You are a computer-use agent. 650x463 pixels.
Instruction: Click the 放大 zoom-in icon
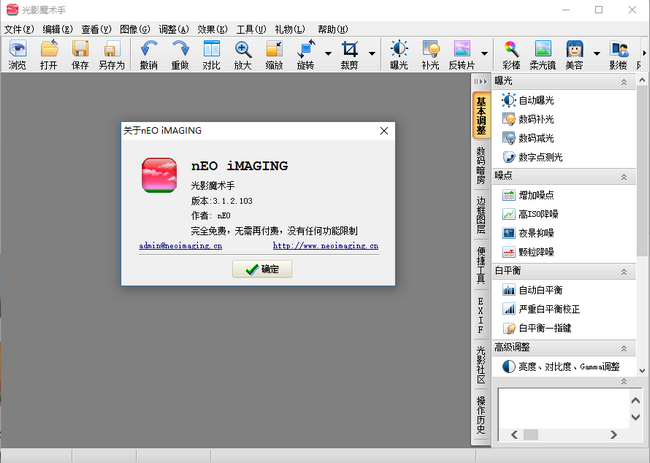click(x=243, y=55)
